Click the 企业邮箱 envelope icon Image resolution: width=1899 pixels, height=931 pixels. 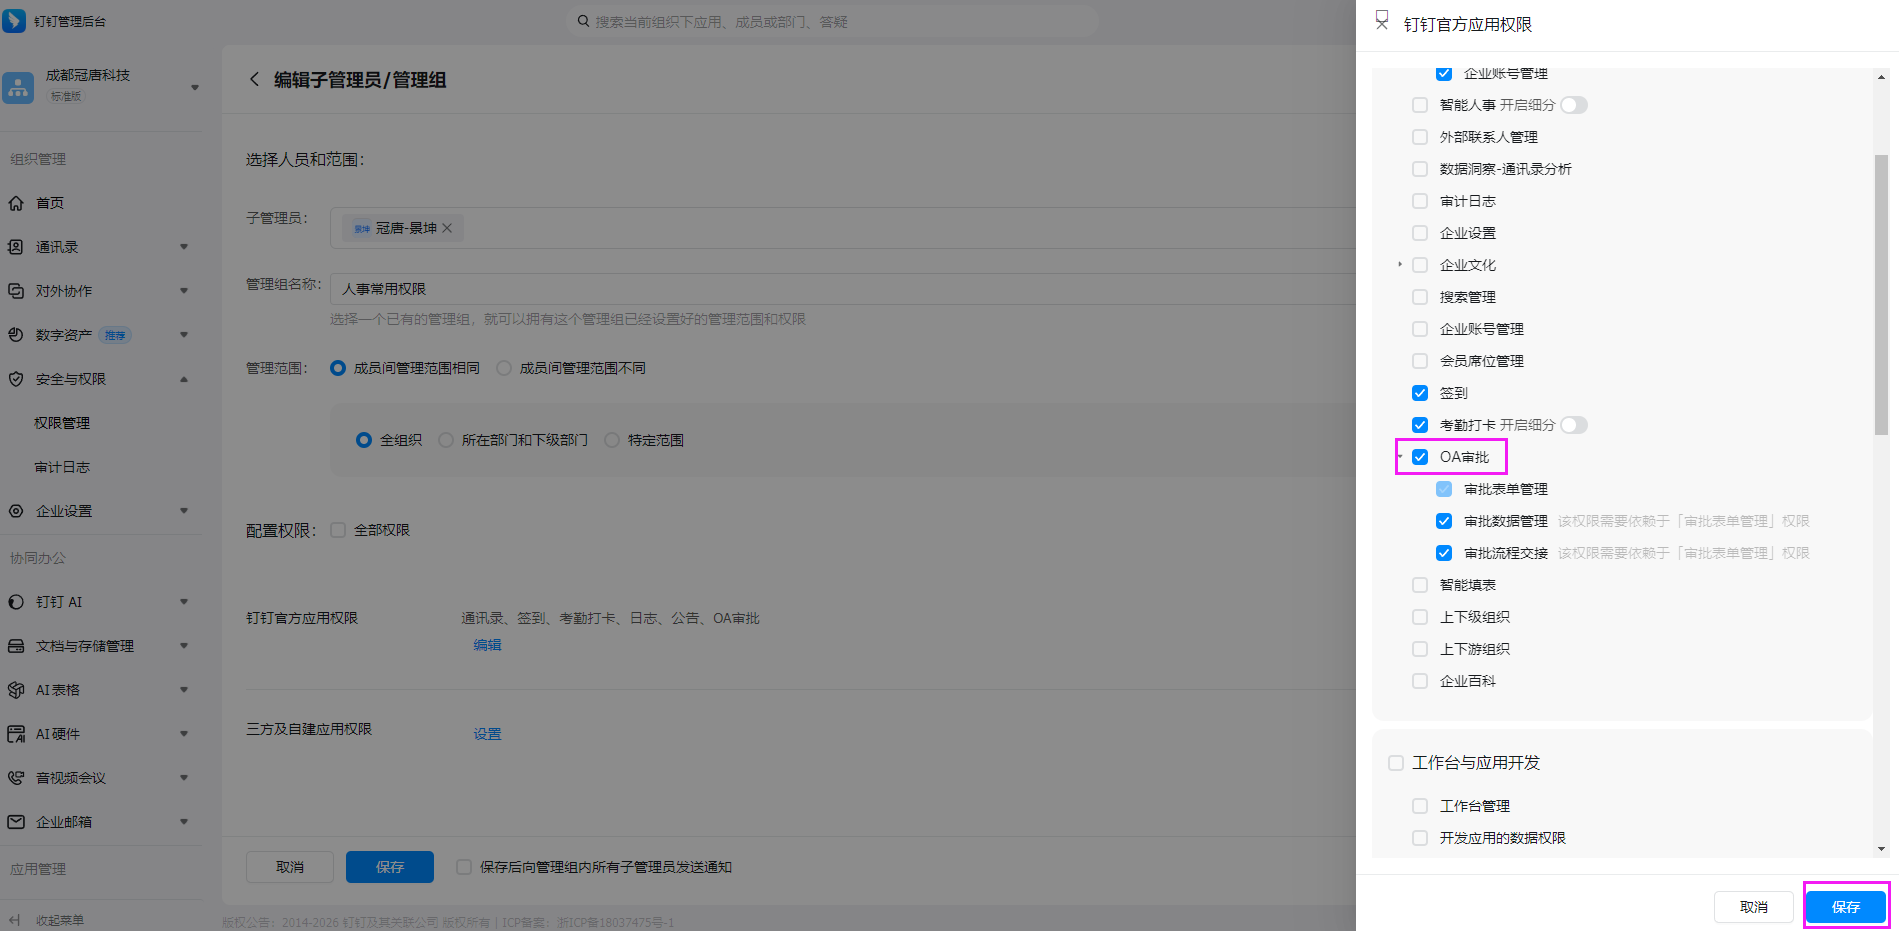click(x=16, y=822)
